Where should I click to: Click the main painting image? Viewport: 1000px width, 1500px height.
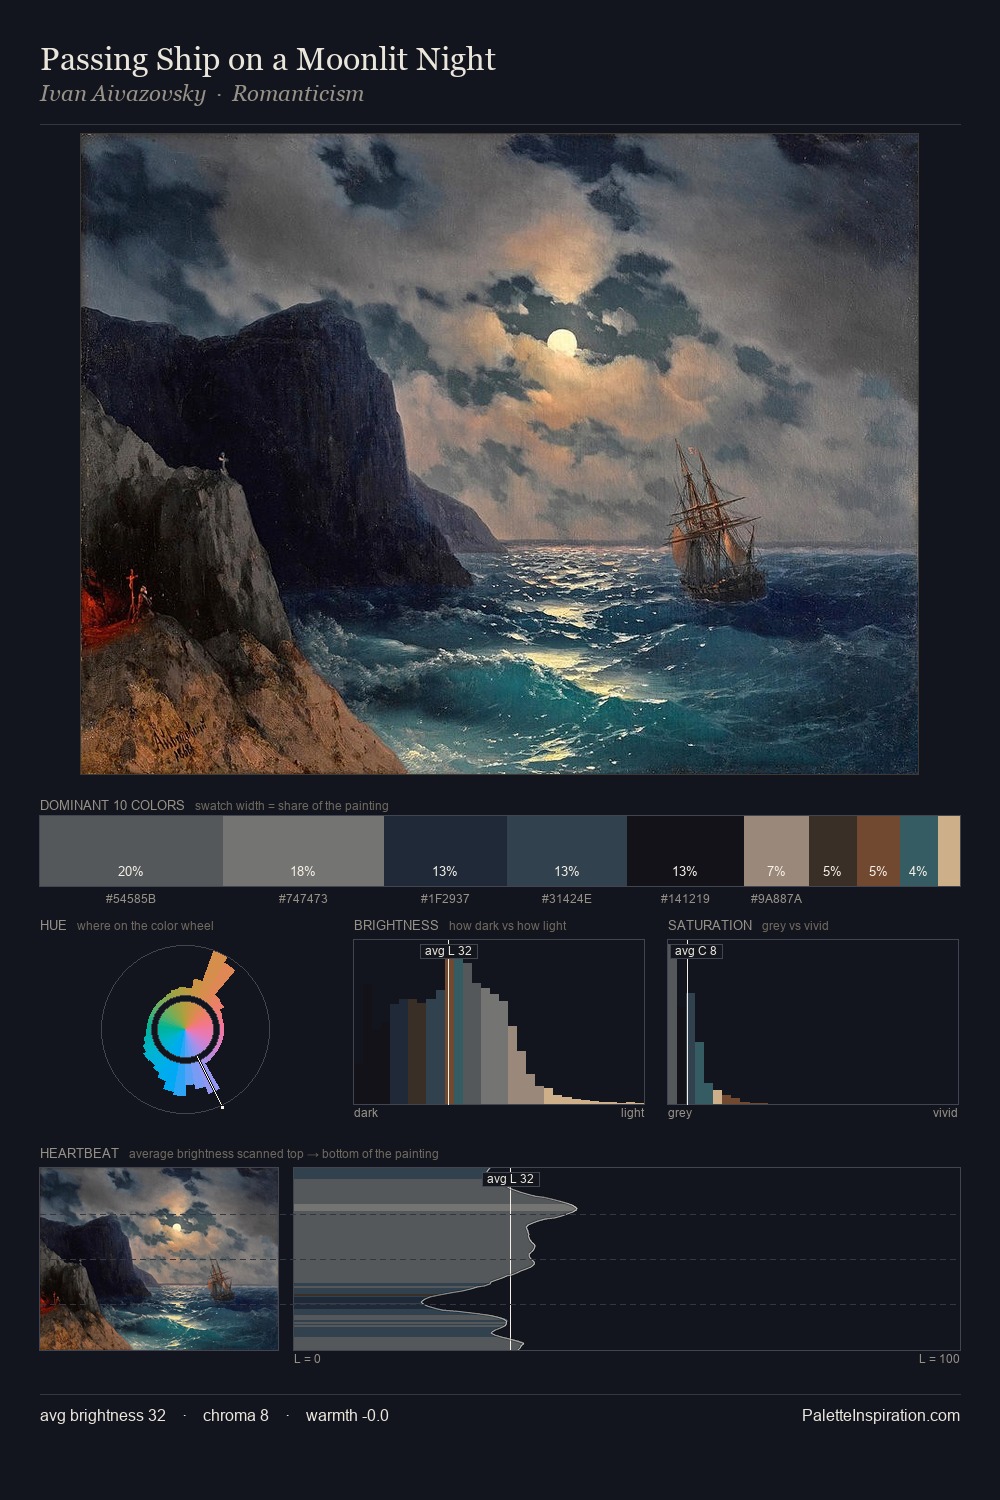(x=499, y=454)
